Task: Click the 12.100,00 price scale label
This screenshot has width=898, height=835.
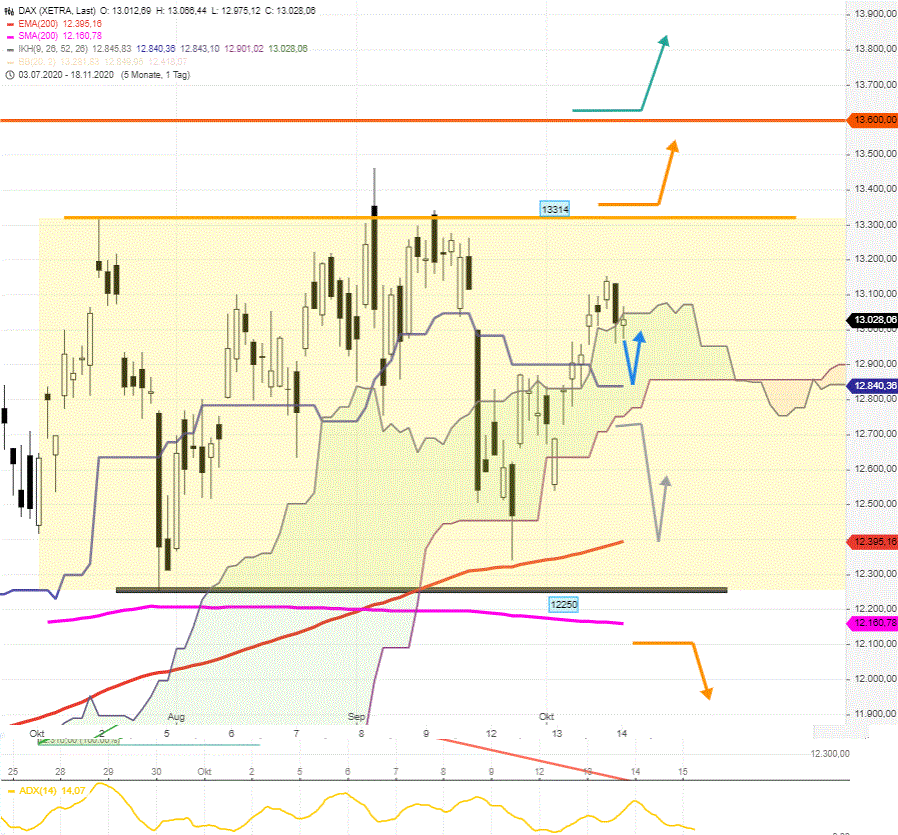Action: [x=875, y=644]
